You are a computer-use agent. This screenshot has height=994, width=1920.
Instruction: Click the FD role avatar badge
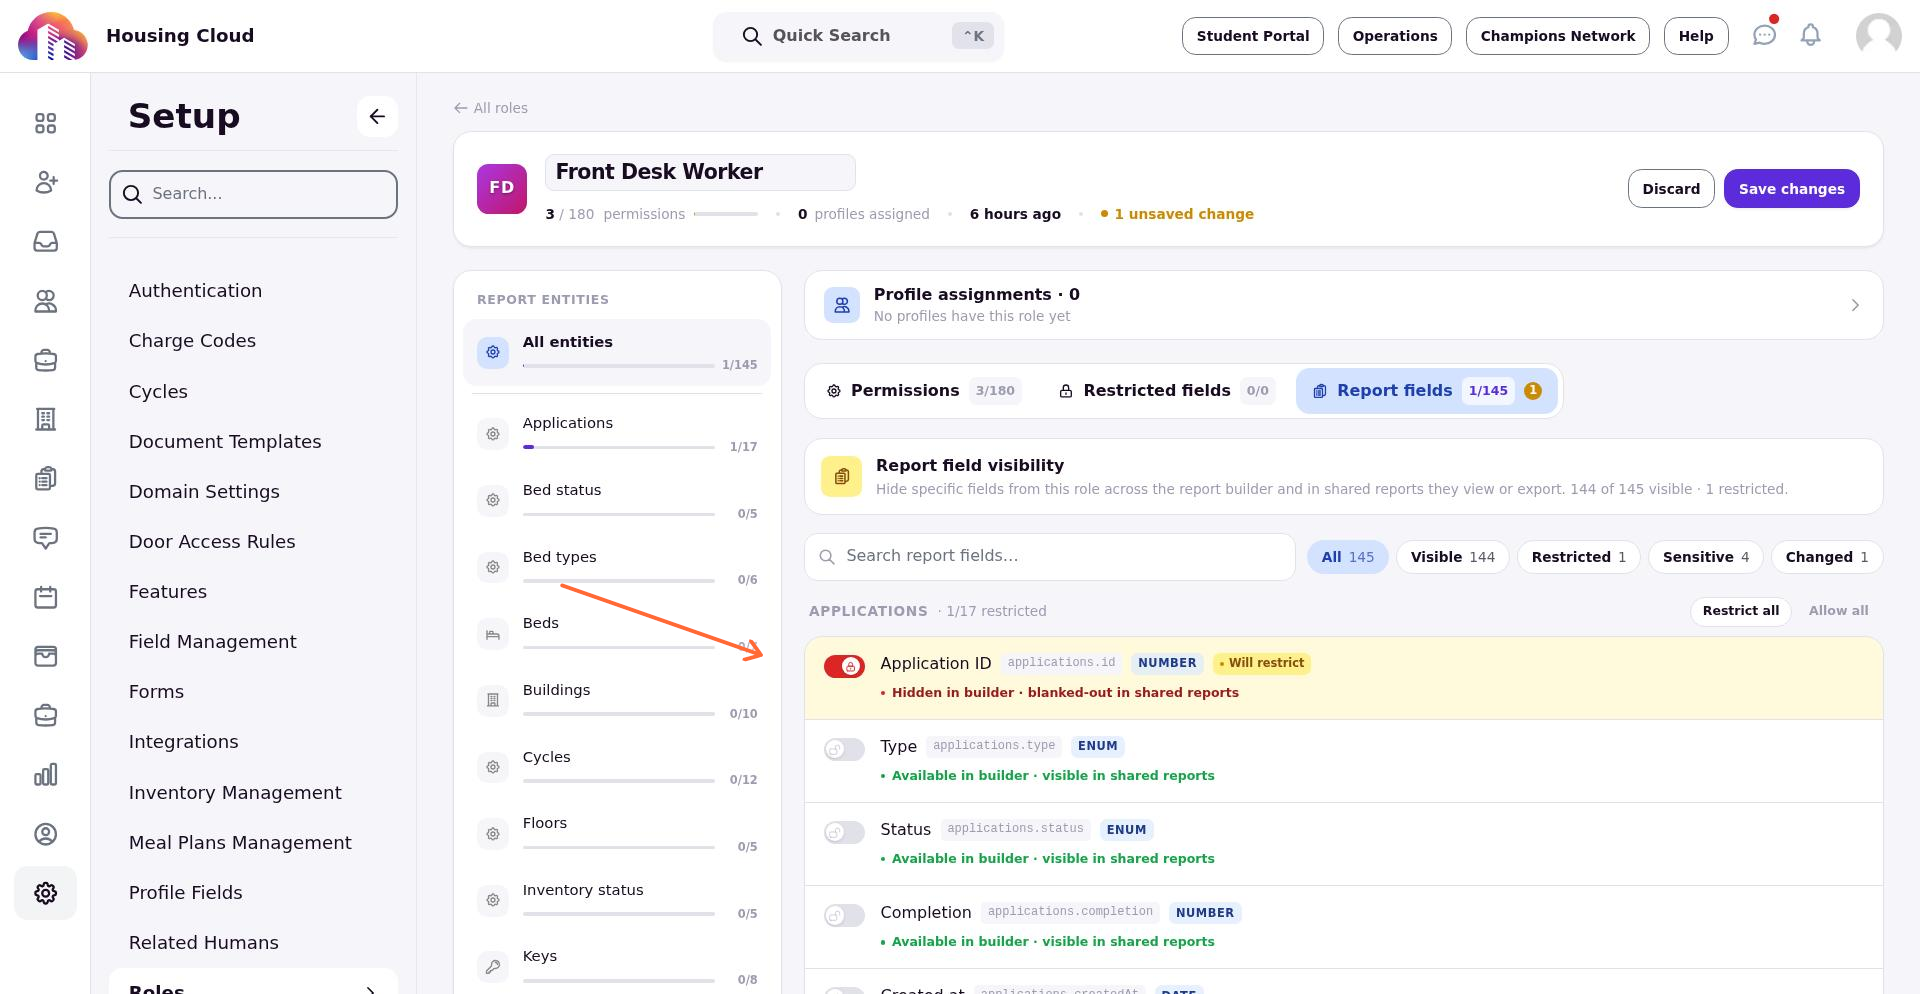click(502, 189)
